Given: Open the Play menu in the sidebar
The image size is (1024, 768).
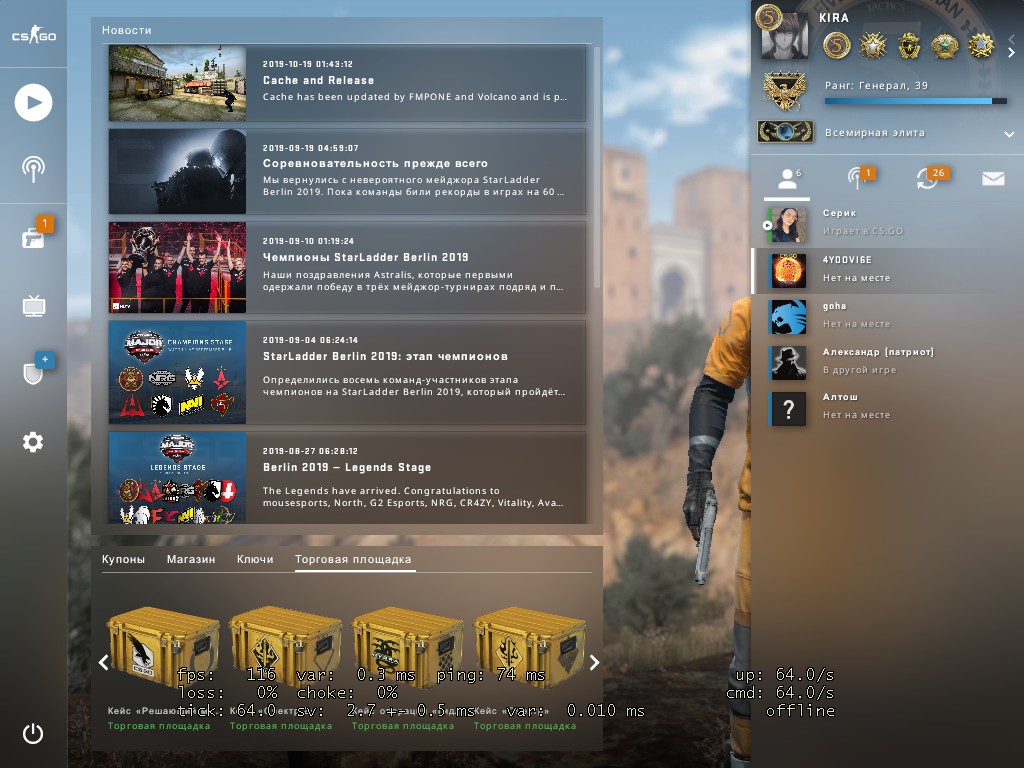Looking at the screenshot, I should (33, 103).
